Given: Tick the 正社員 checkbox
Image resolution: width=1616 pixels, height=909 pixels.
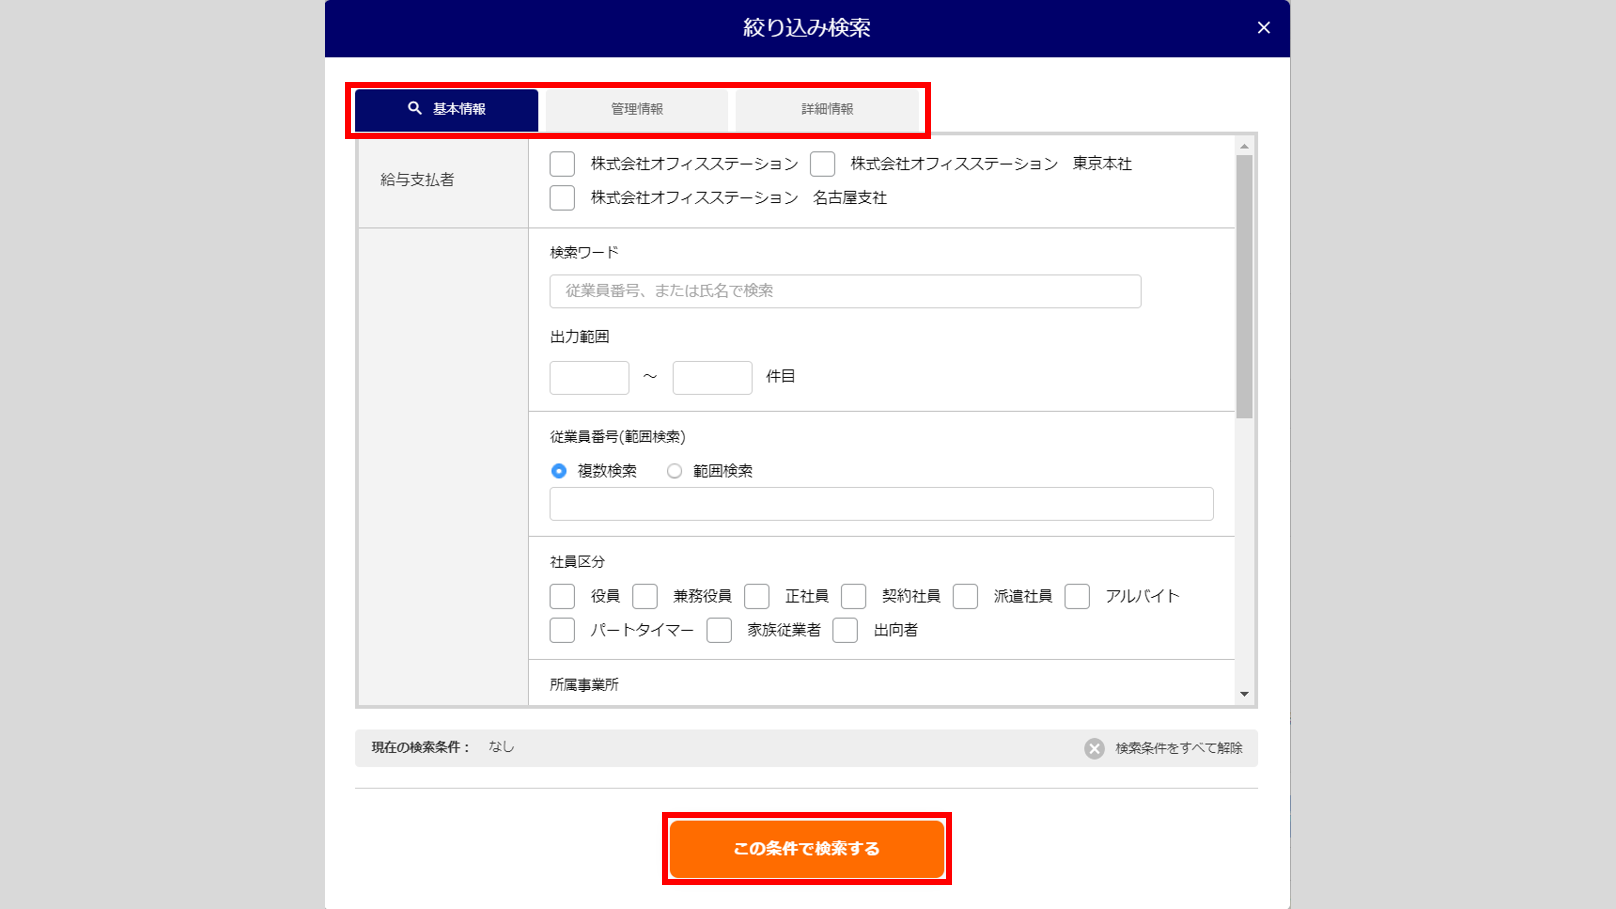Looking at the screenshot, I should tap(757, 597).
